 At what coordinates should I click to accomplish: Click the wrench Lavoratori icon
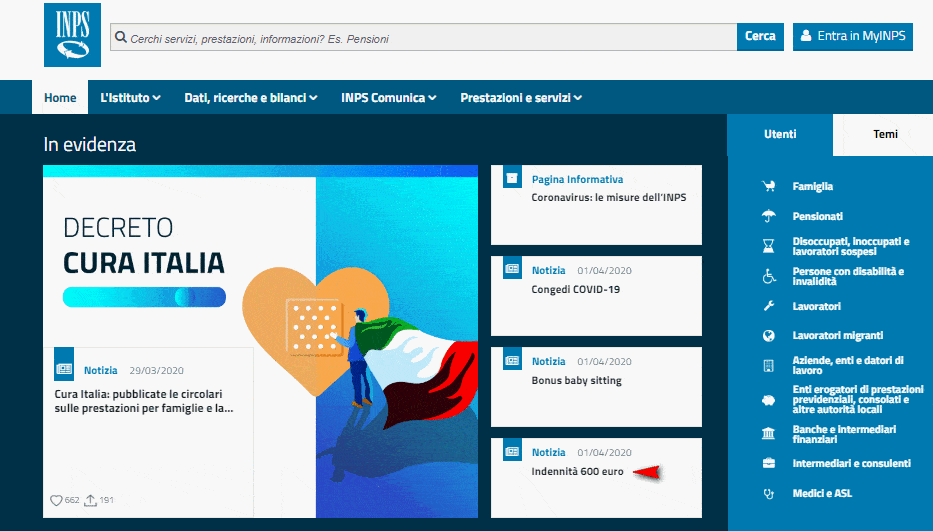[769, 306]
